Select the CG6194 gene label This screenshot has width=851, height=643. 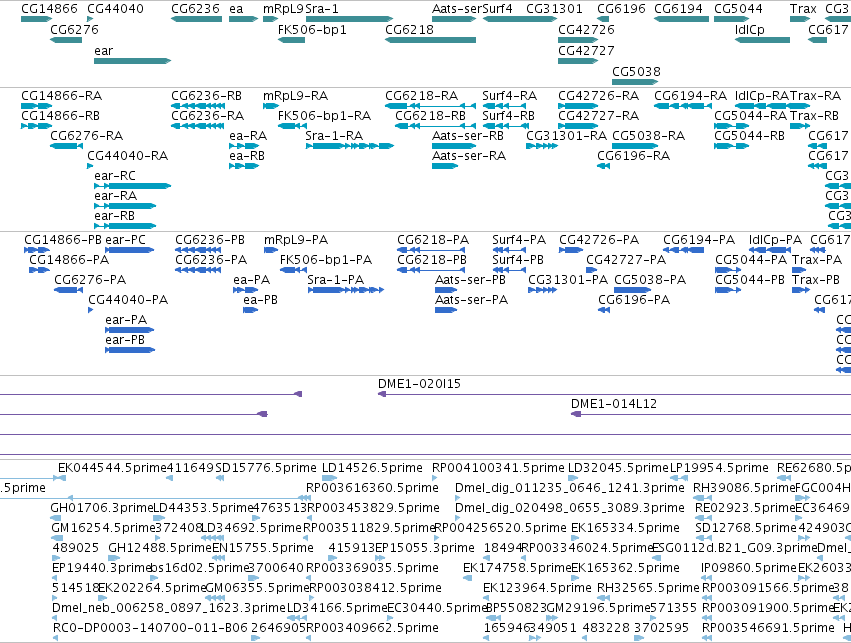678,9
